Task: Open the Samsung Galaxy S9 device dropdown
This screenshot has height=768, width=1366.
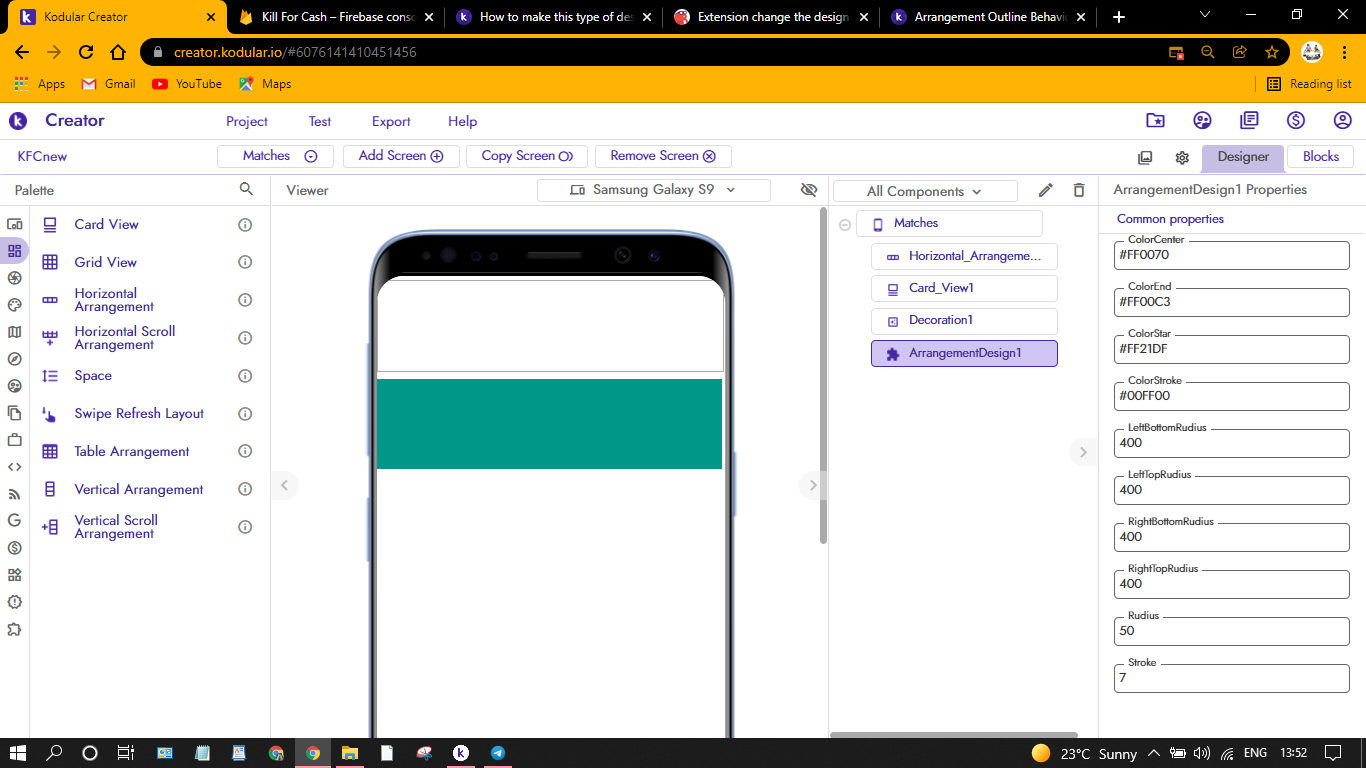Action: [653, 190]
